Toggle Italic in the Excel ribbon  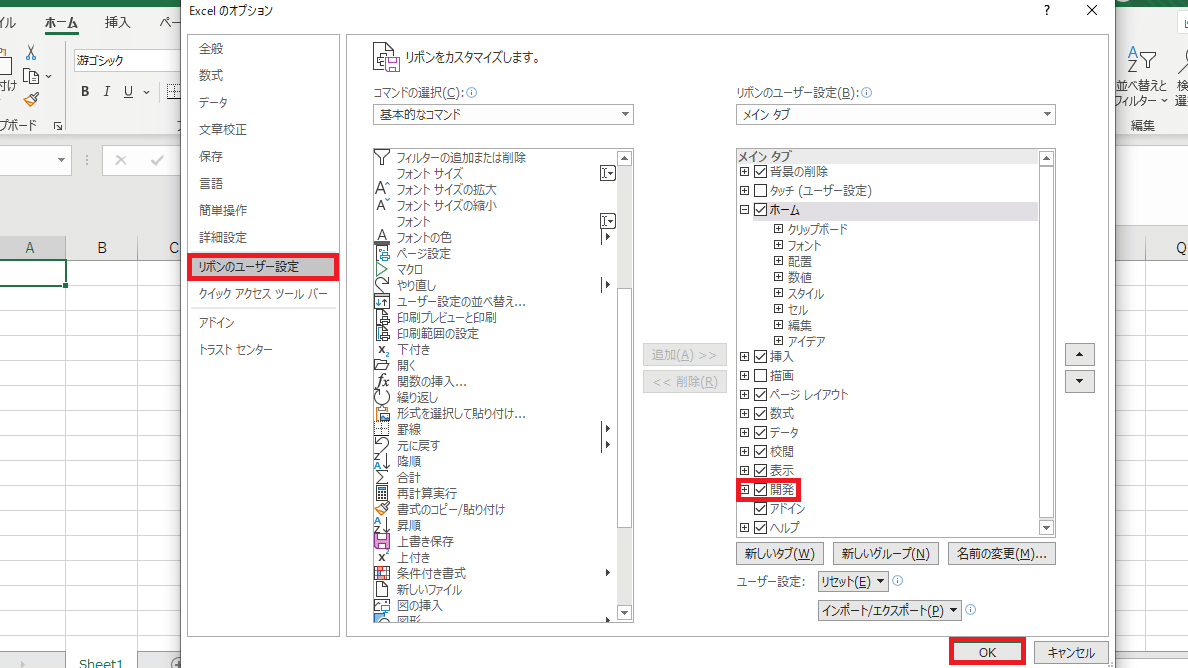click(x=107, y=92)
